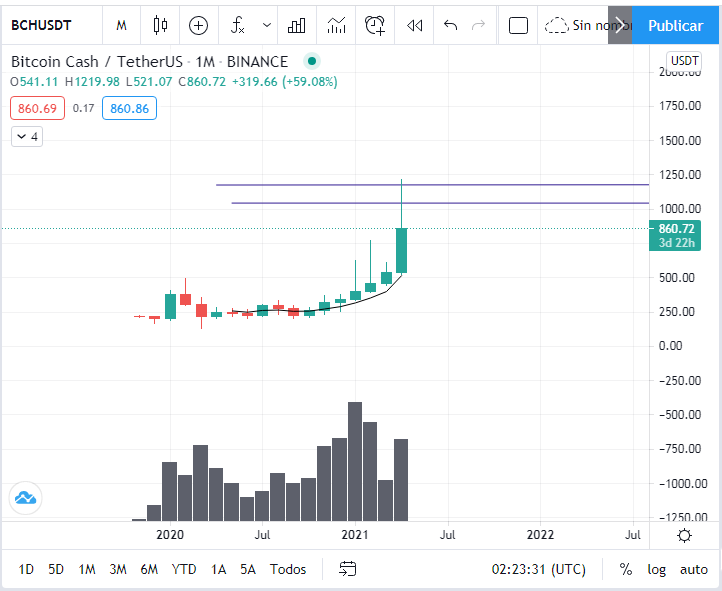Click the Publicar button
This screenshot has height=591, width=722.
pos(675,25)
